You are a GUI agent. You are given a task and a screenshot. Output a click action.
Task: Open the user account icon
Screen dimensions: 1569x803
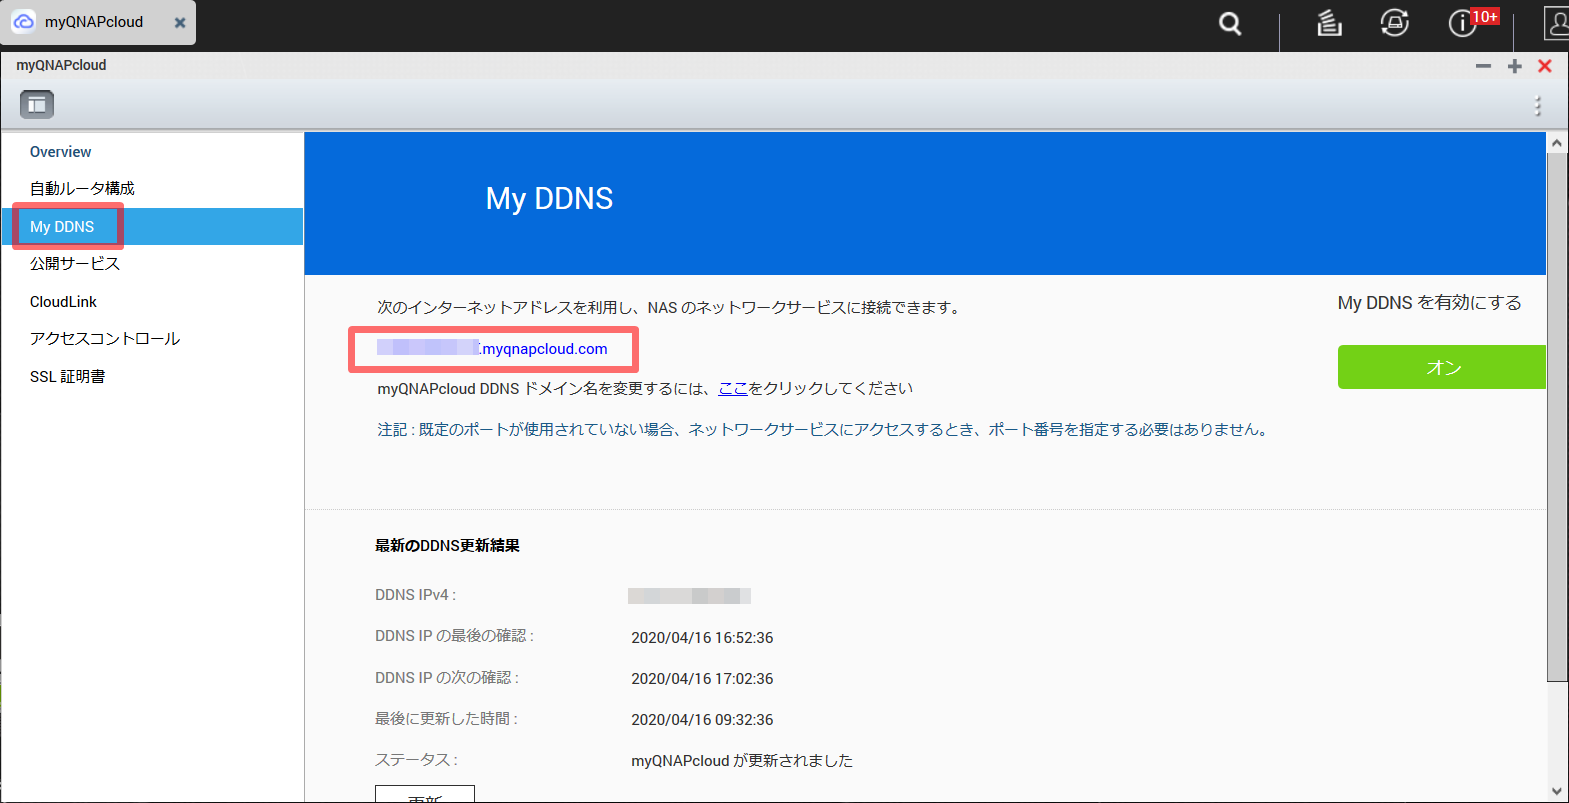[1558, 23]
